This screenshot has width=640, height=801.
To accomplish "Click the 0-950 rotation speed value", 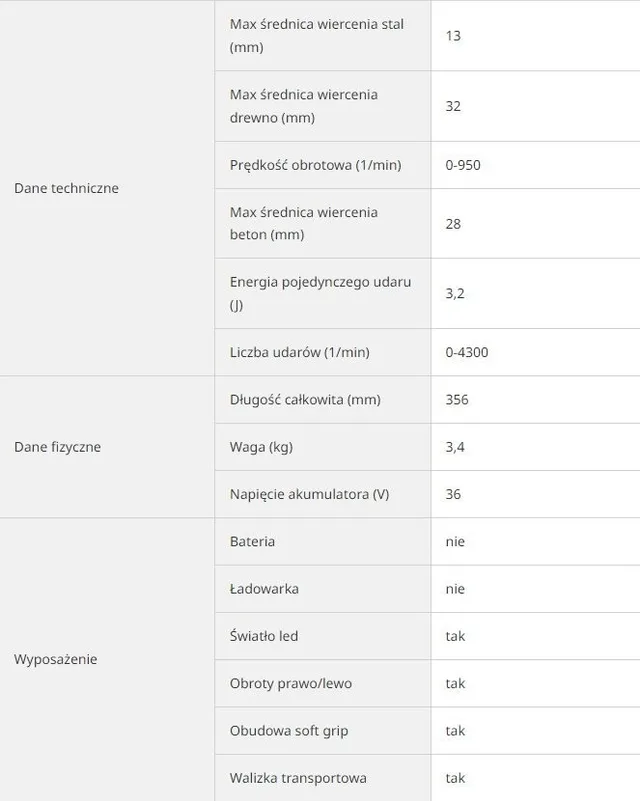I will click(463, 165).
